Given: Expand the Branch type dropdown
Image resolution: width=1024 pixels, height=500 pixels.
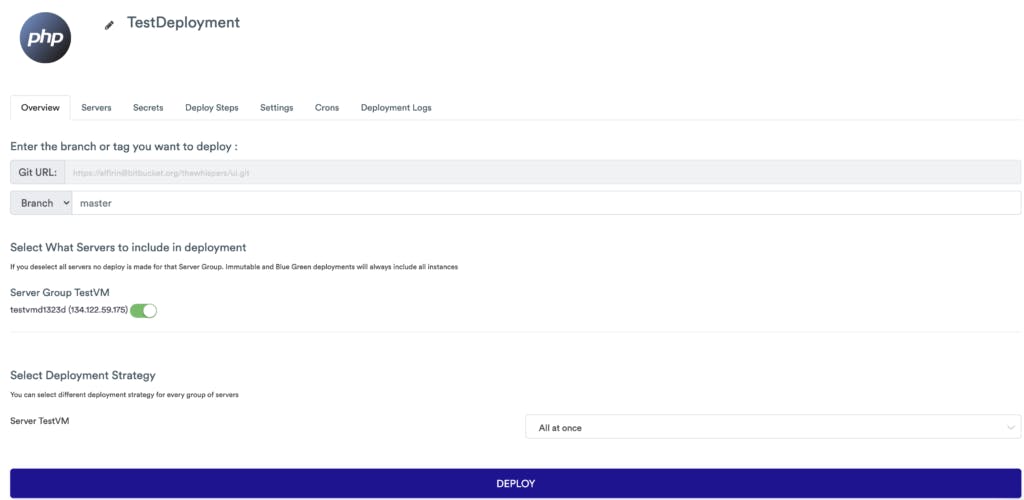Looking at the screenshot, I should pos(41,203).
